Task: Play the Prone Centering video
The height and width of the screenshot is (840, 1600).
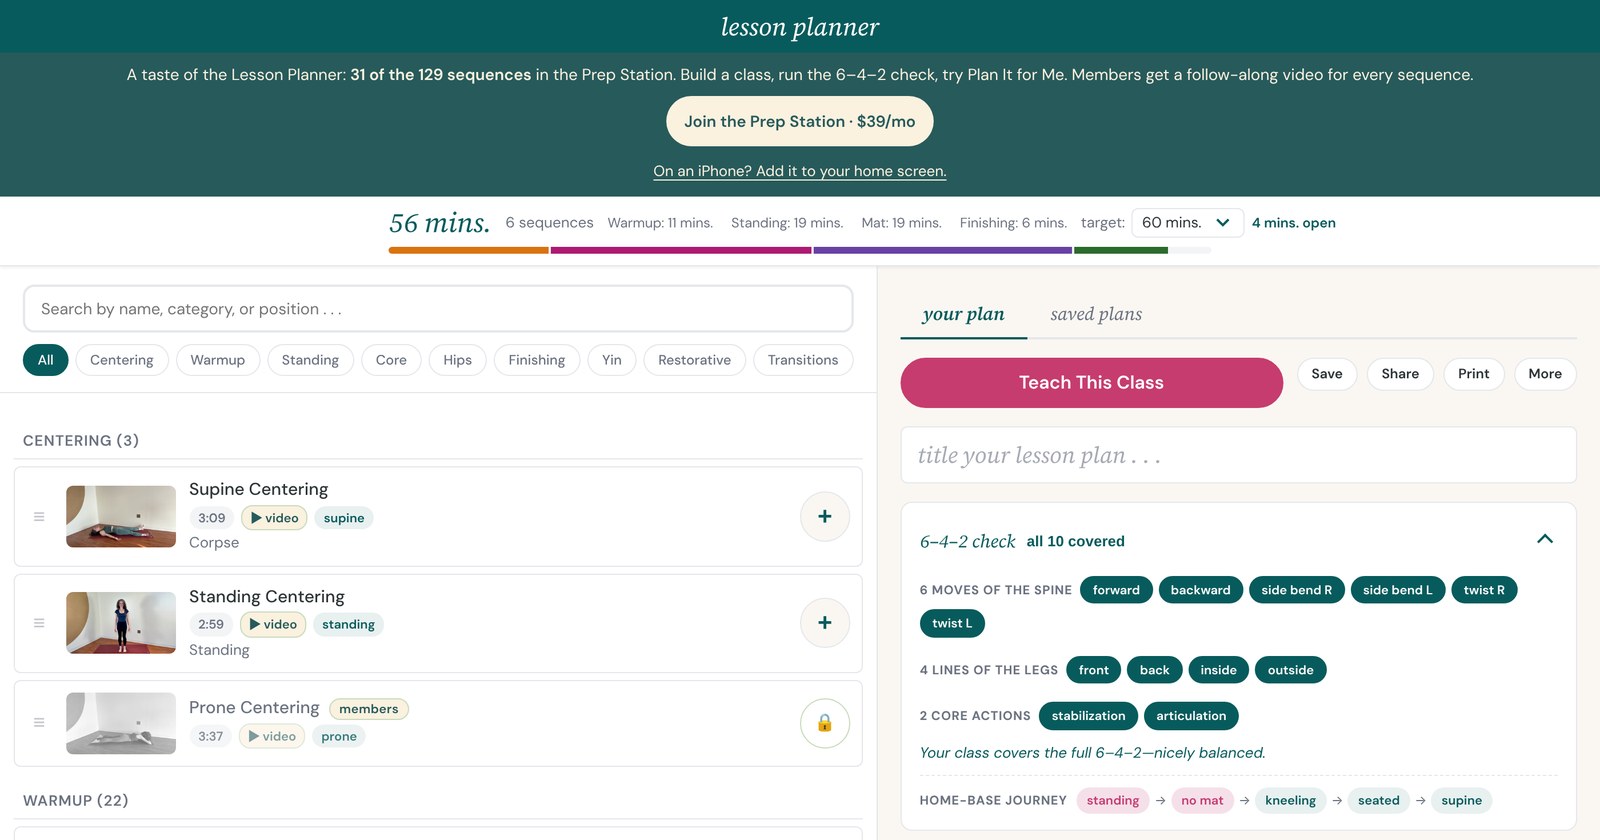Action: 272,736
